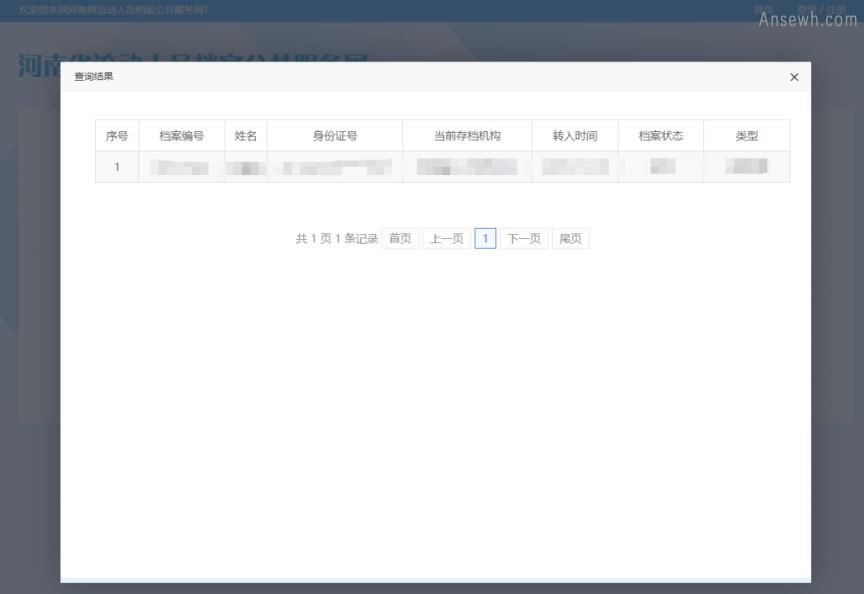Click the 当前存档机构 column header
864x594 pixels.
coord(467,136)
